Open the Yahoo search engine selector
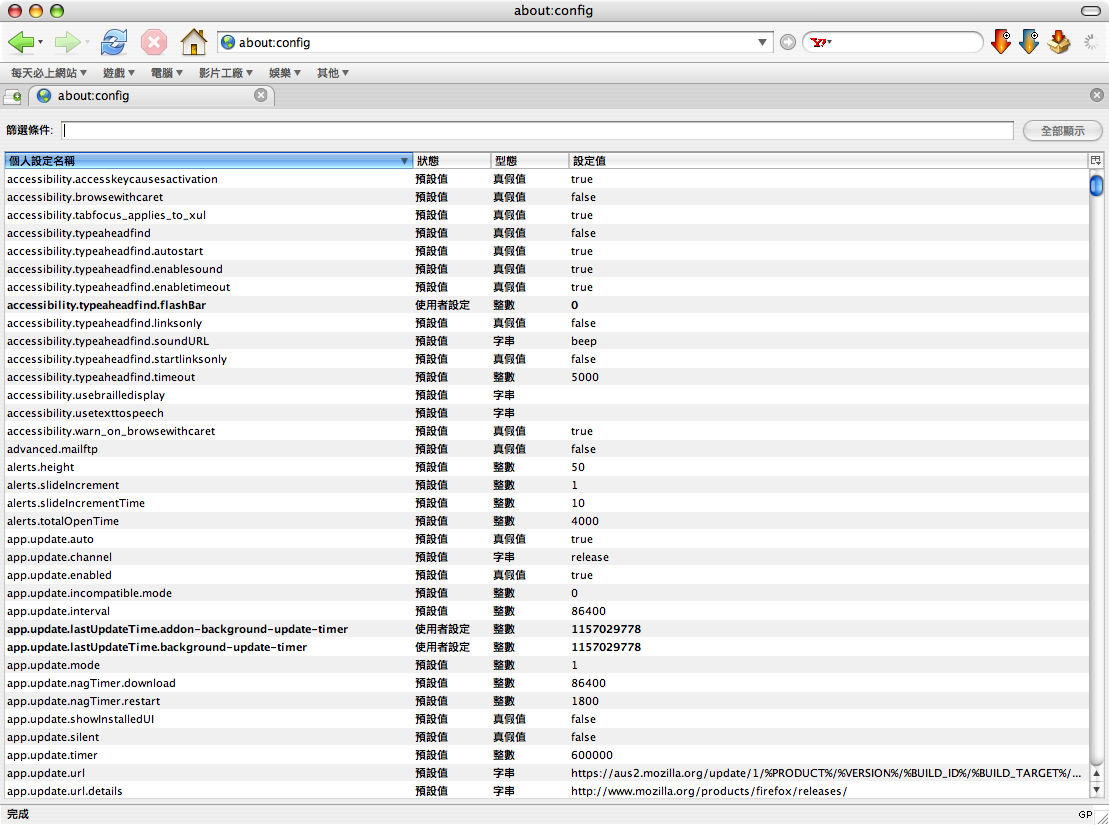Screen dimensions: 1109x825 click(x=821, y=42)
